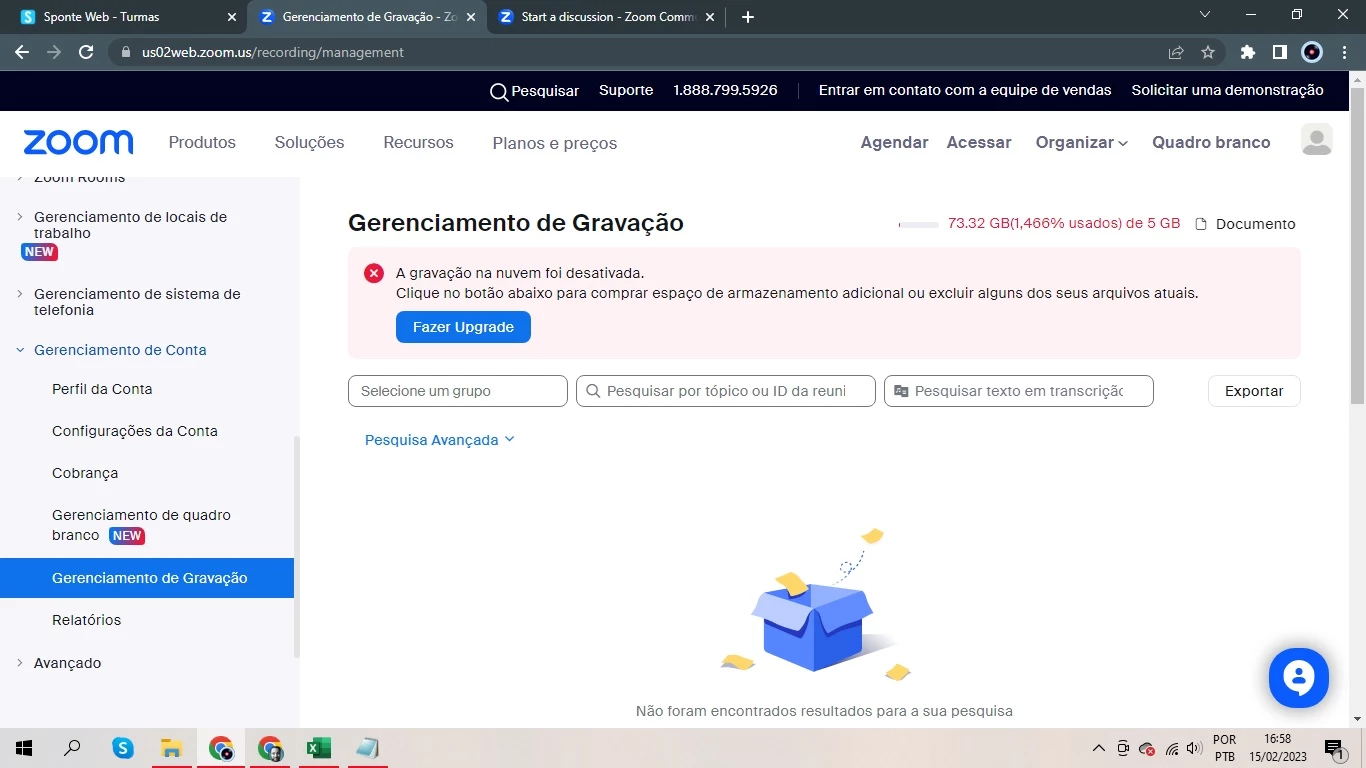1366x768 pixels.
Task: Click the Zoom logo
Action: click(x=78, y=142)
